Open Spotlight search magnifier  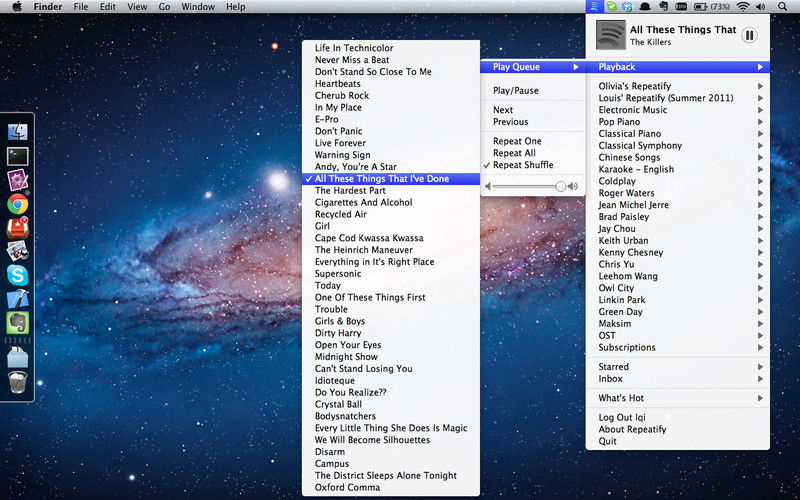click(783, 7)
